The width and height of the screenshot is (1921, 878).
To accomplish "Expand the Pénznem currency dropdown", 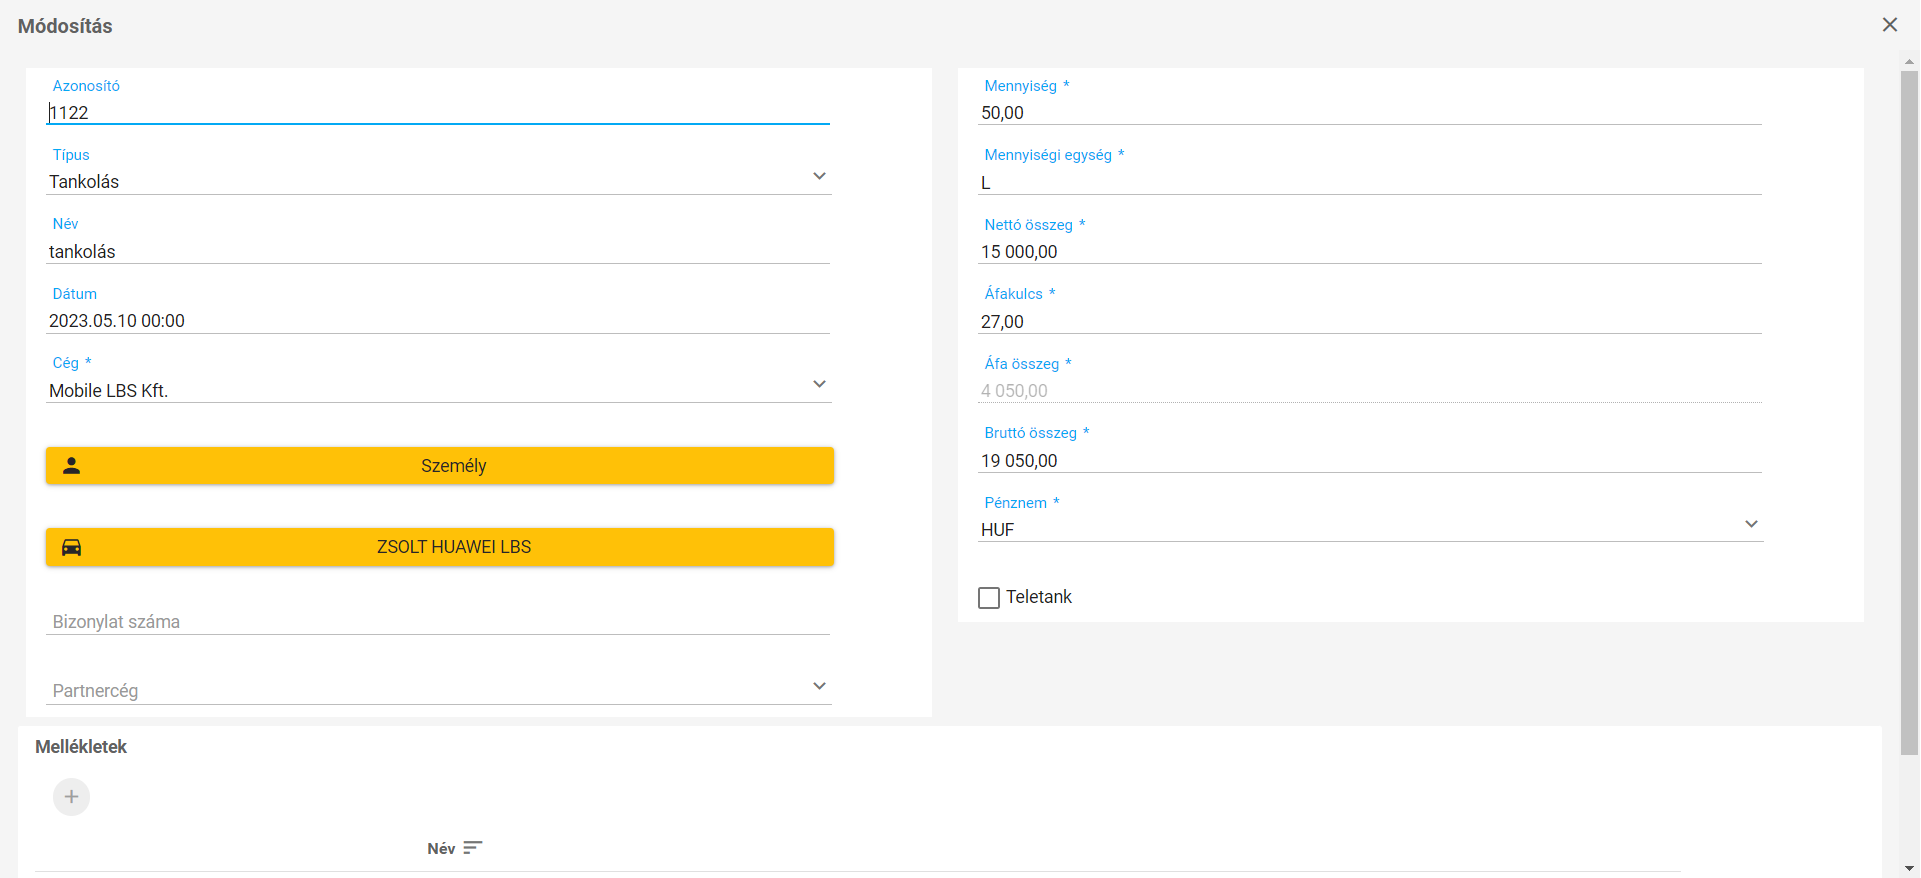I will (1751, 525).
